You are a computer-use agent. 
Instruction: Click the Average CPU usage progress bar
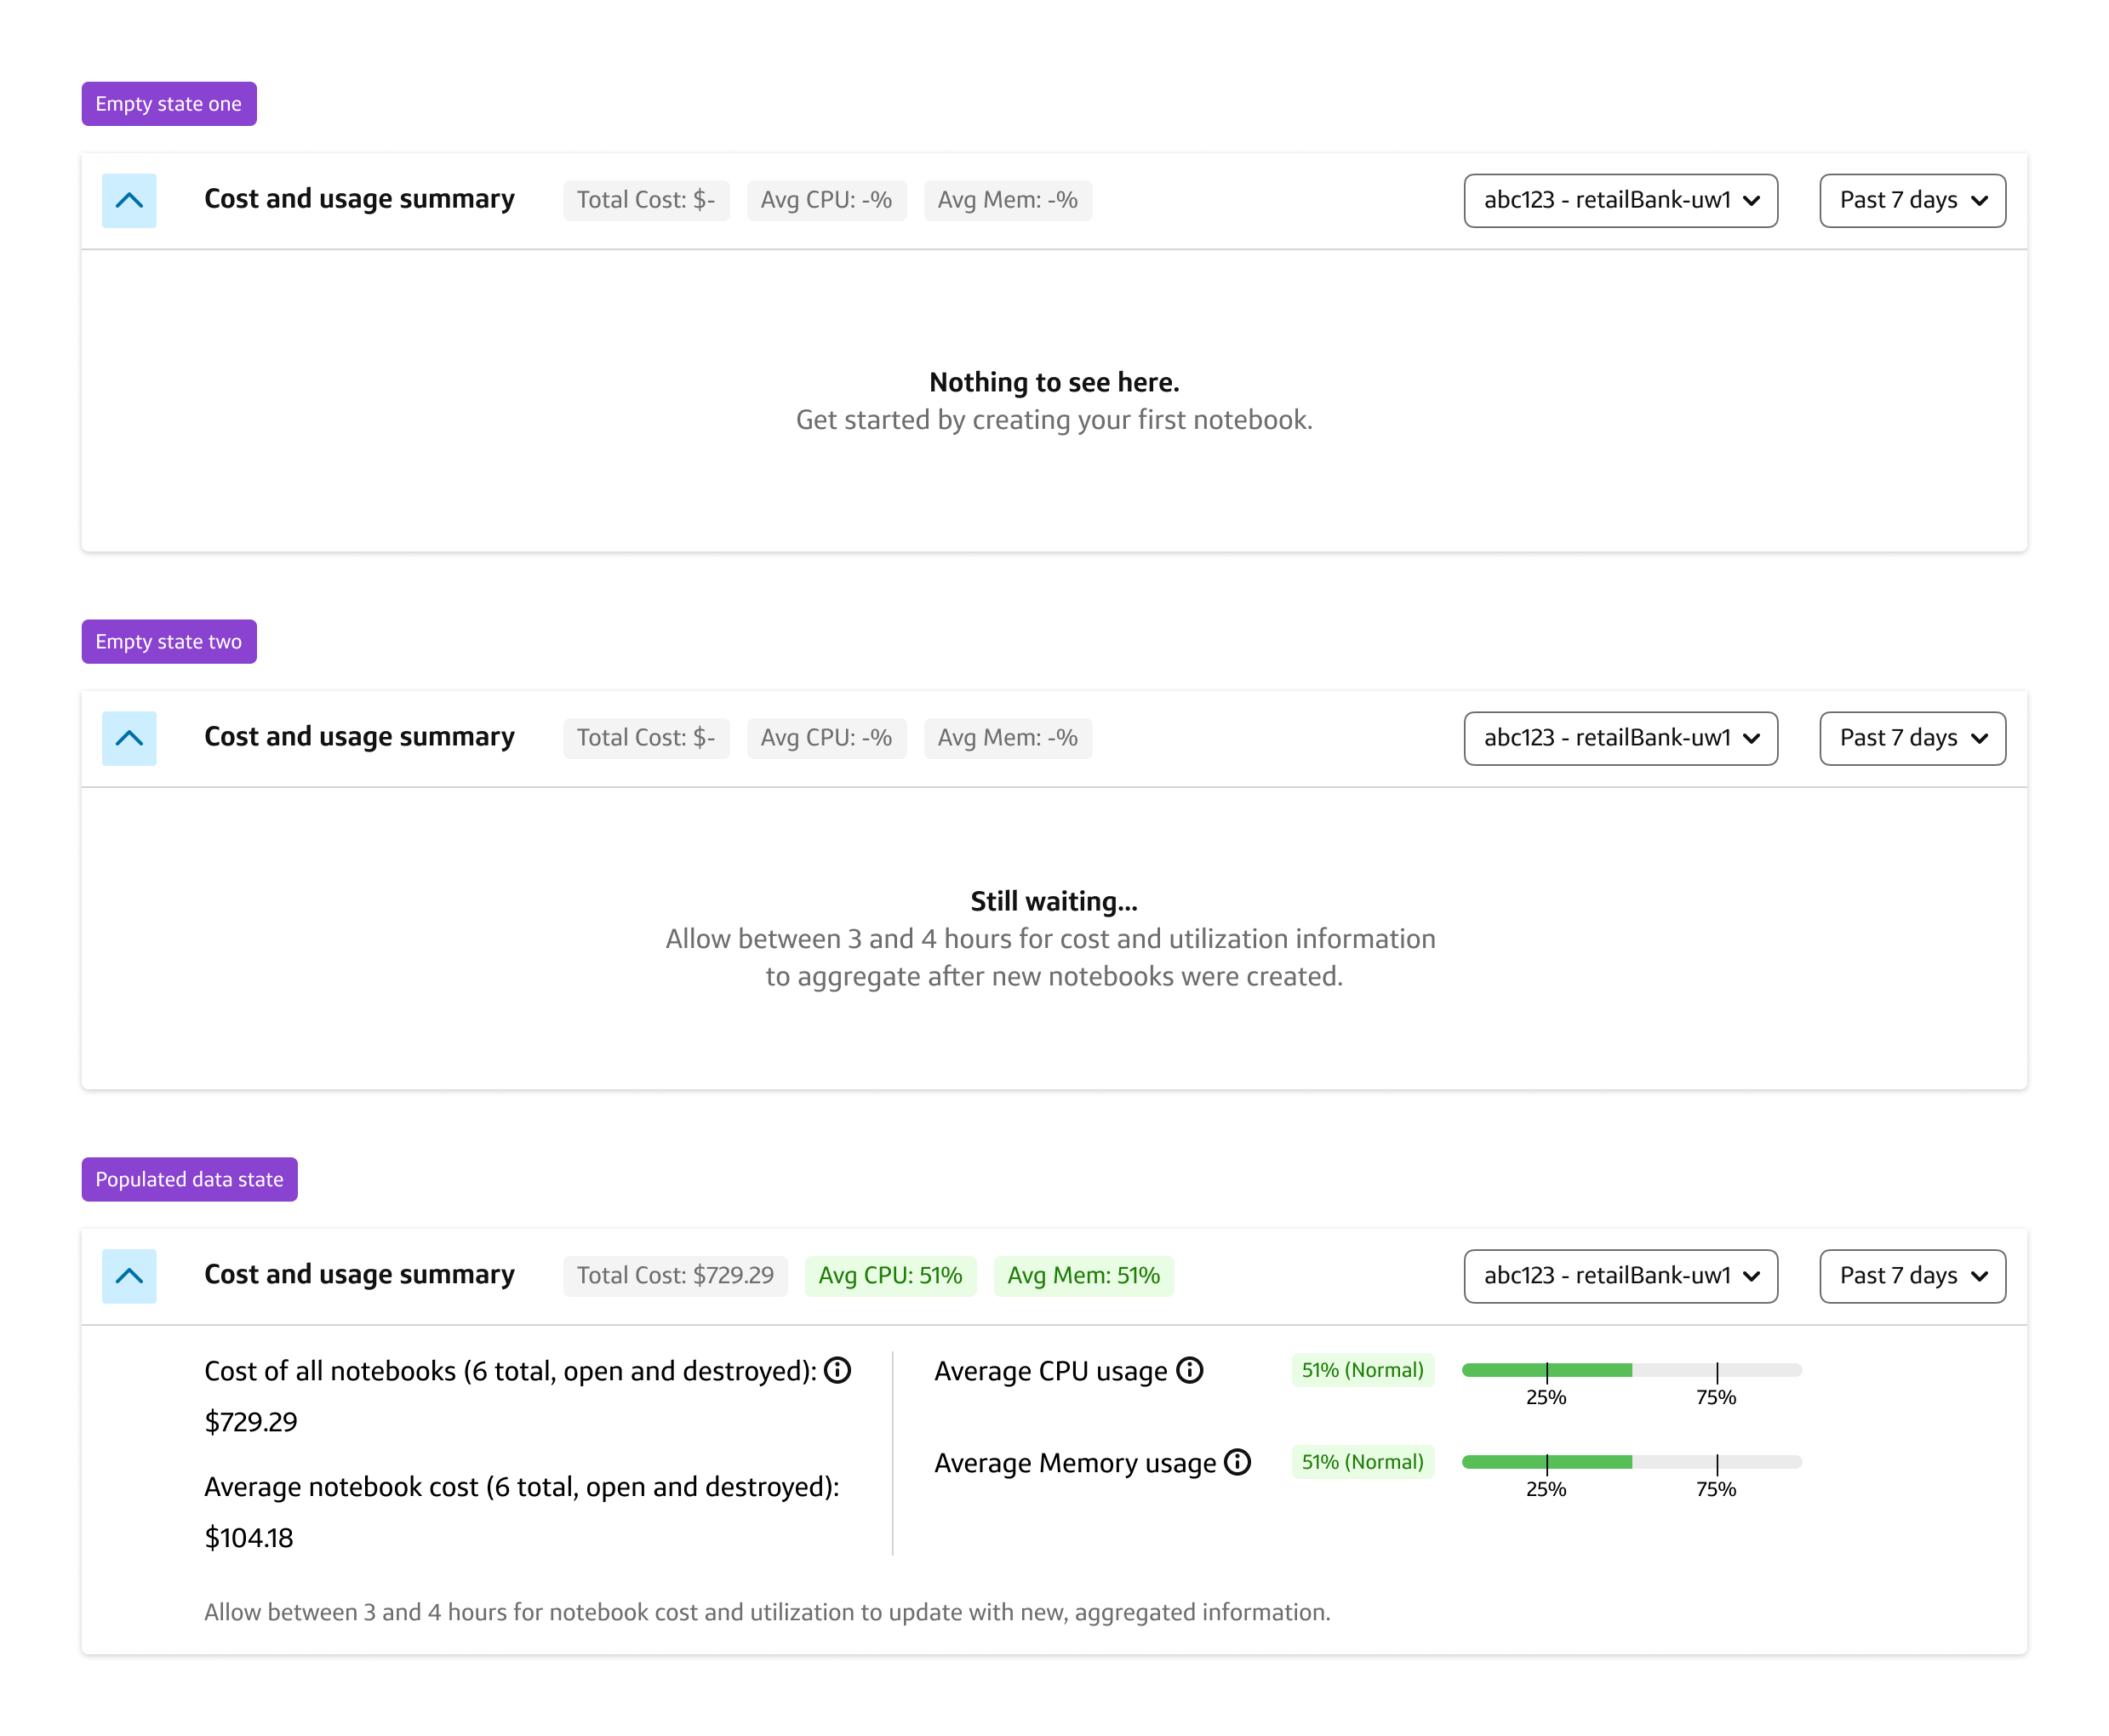point(1630,1370)
